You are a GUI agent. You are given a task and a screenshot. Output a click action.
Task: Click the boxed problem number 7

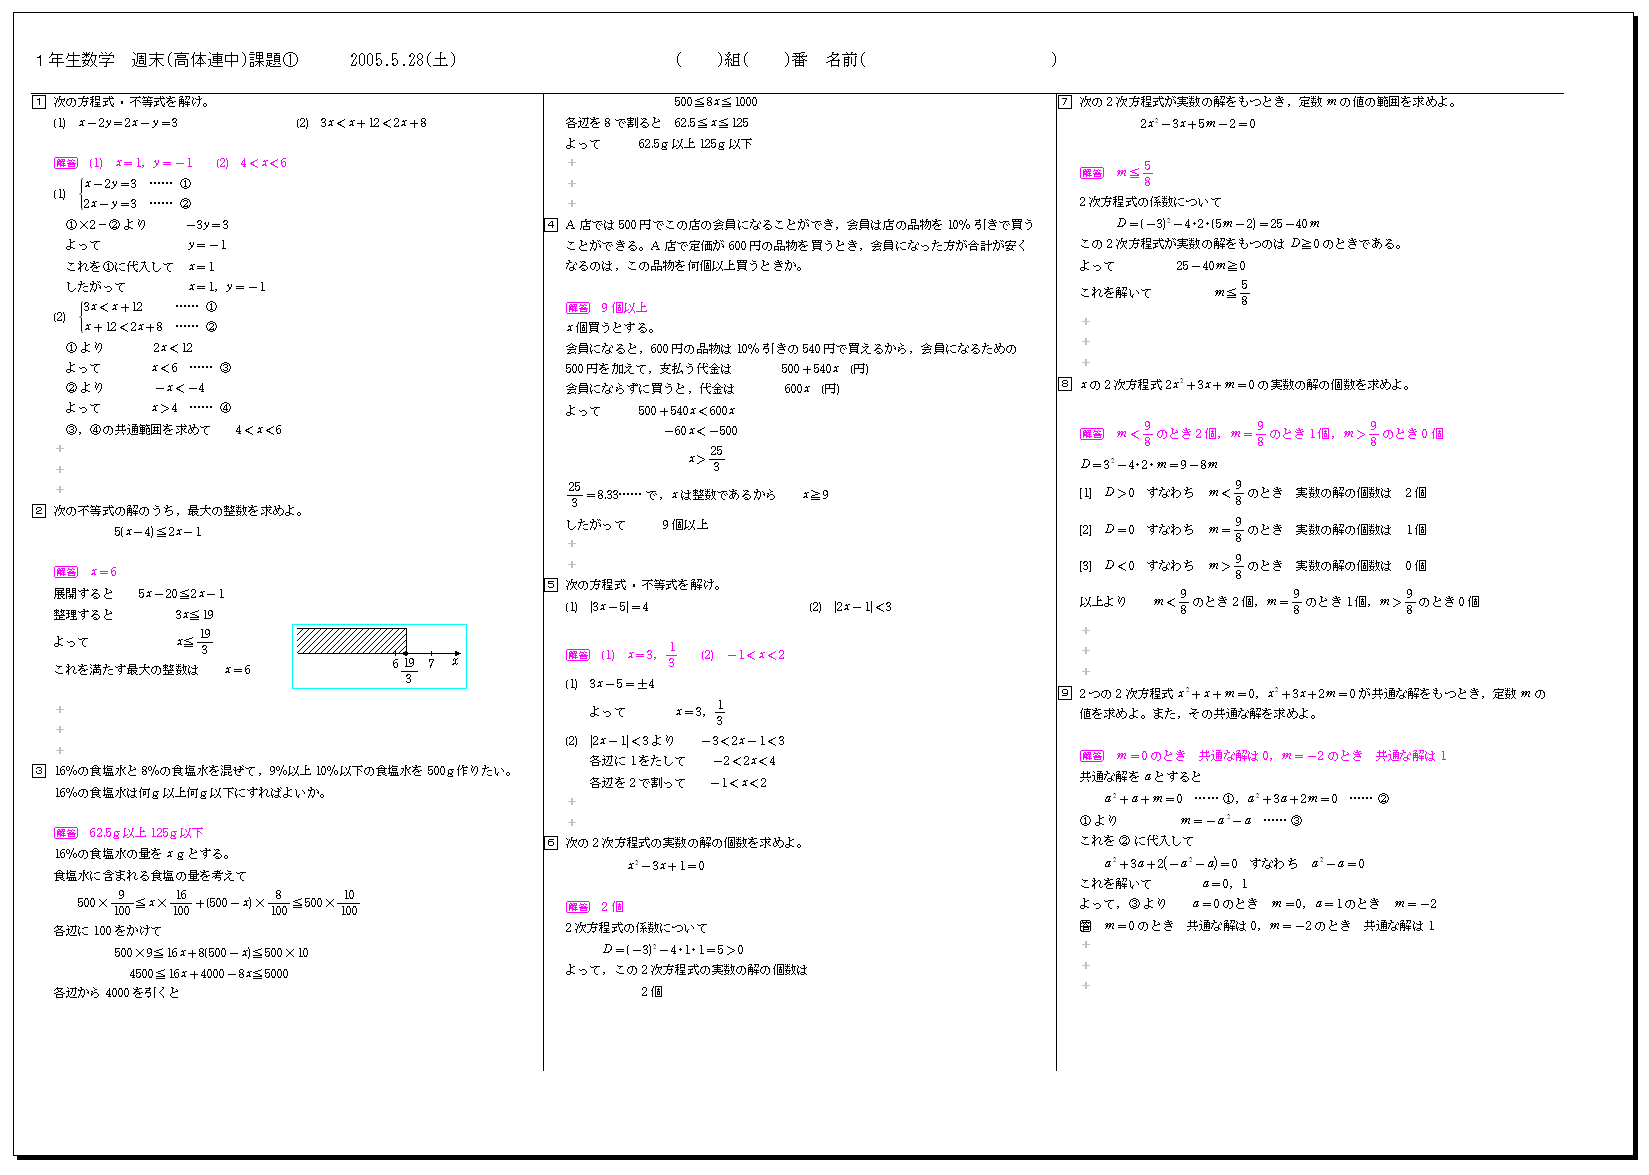pyautogui.click(x=1065, y=102)
